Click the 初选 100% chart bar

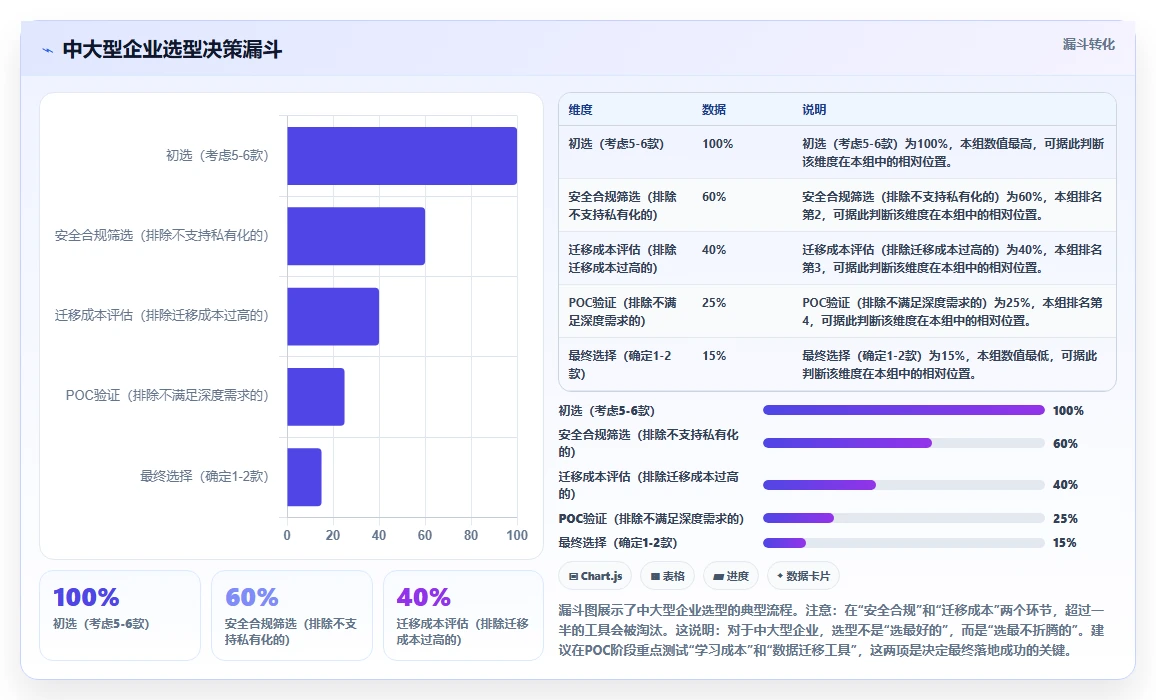(402, 156)
